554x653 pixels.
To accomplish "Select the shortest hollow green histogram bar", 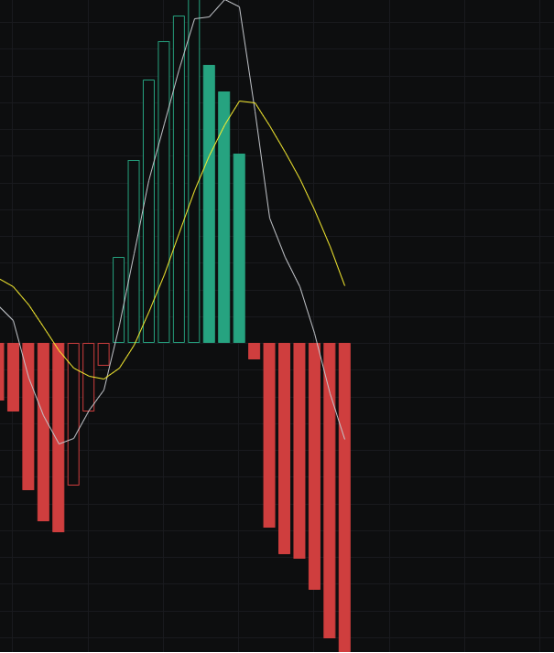I will pyautogui.click(x=119, y=300).
